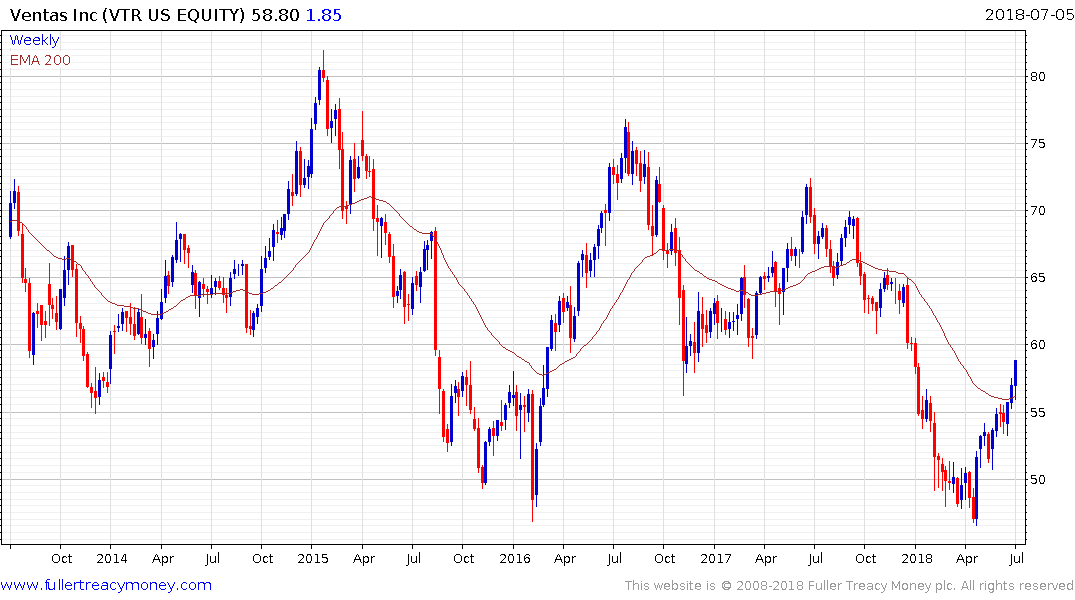Viewport: 1075px width, 600px height.
Task: Click the final 'Jul' label at axis end
Action: [x=1017, y=559]
